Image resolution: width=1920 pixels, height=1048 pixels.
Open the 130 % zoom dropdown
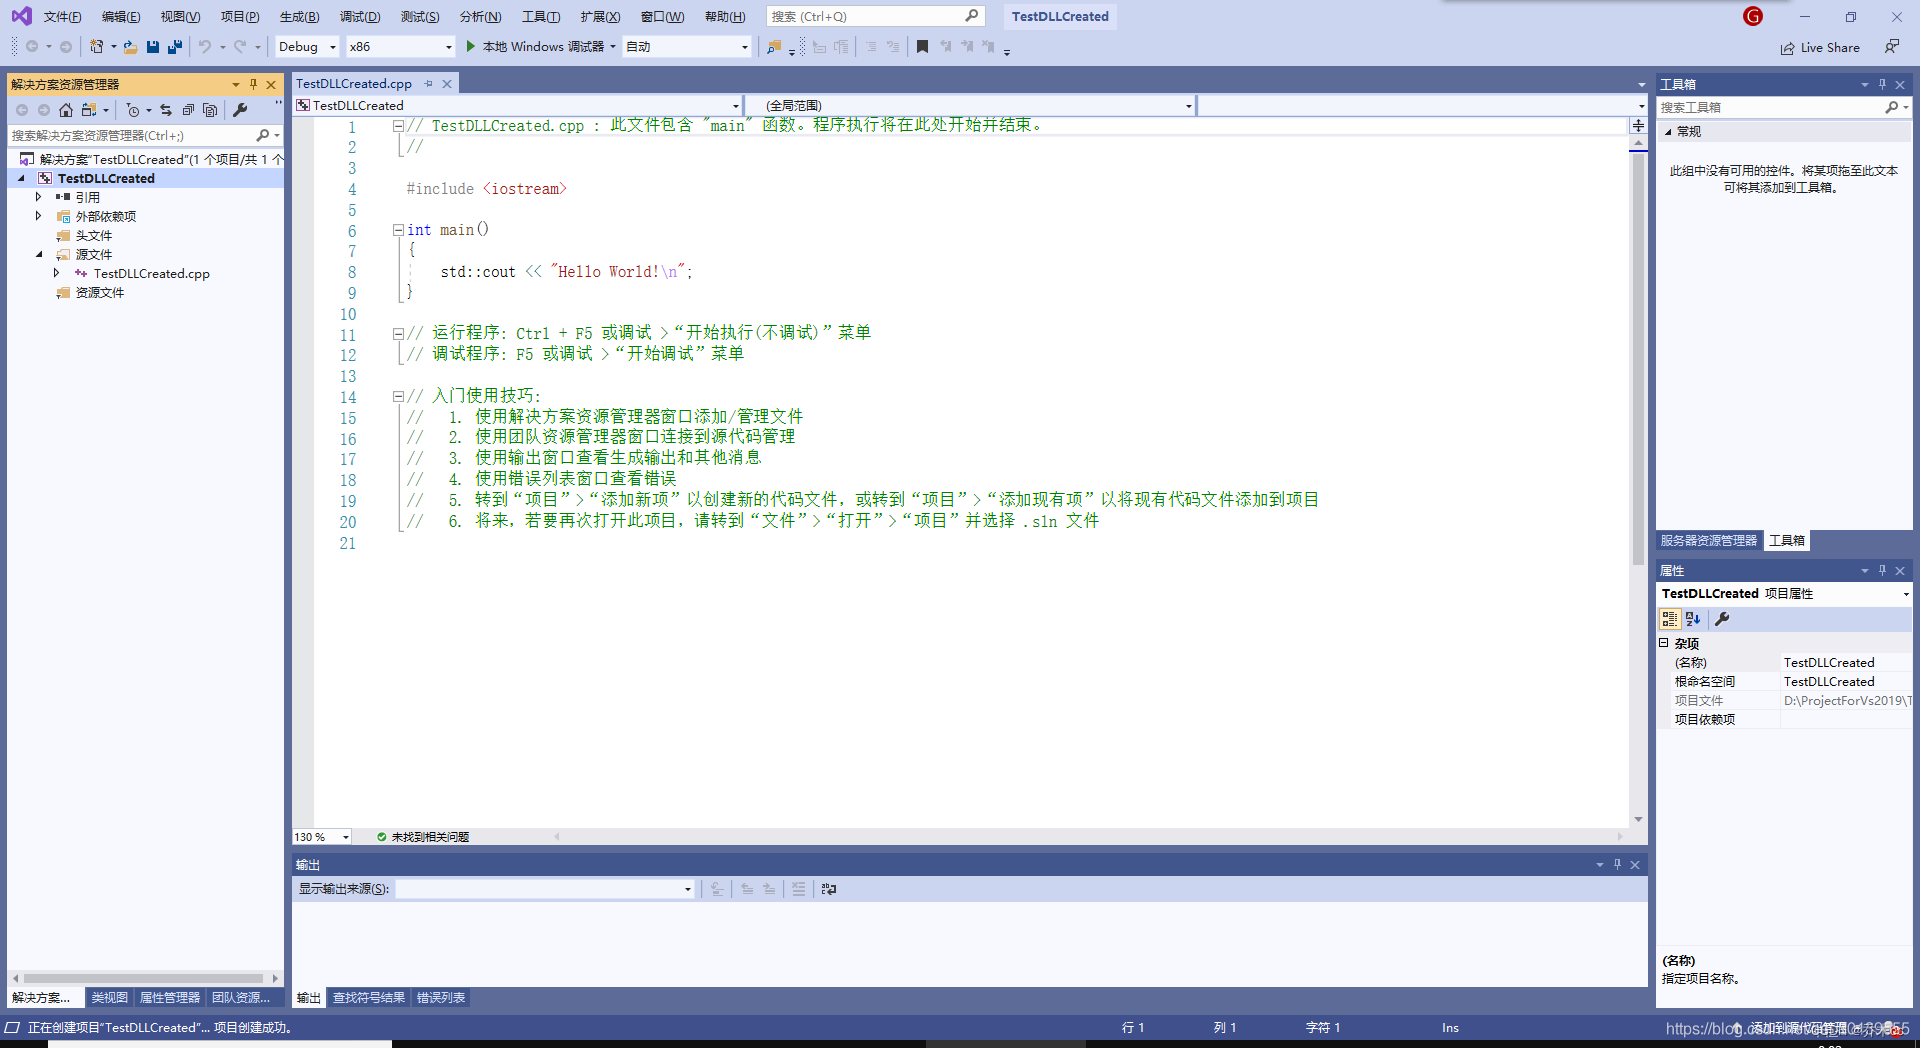[x=322, y=837]
